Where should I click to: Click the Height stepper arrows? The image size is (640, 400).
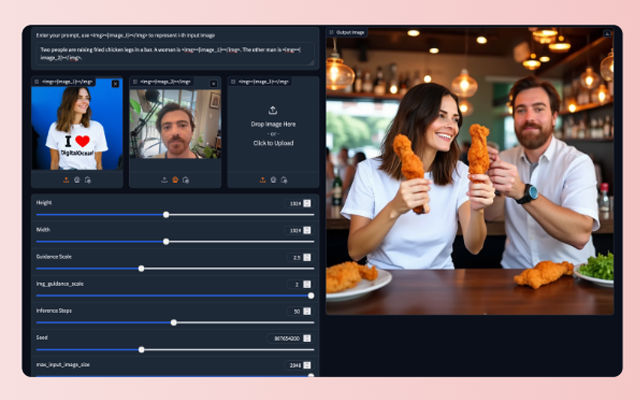pyautogui.click(x=307, y=203)
